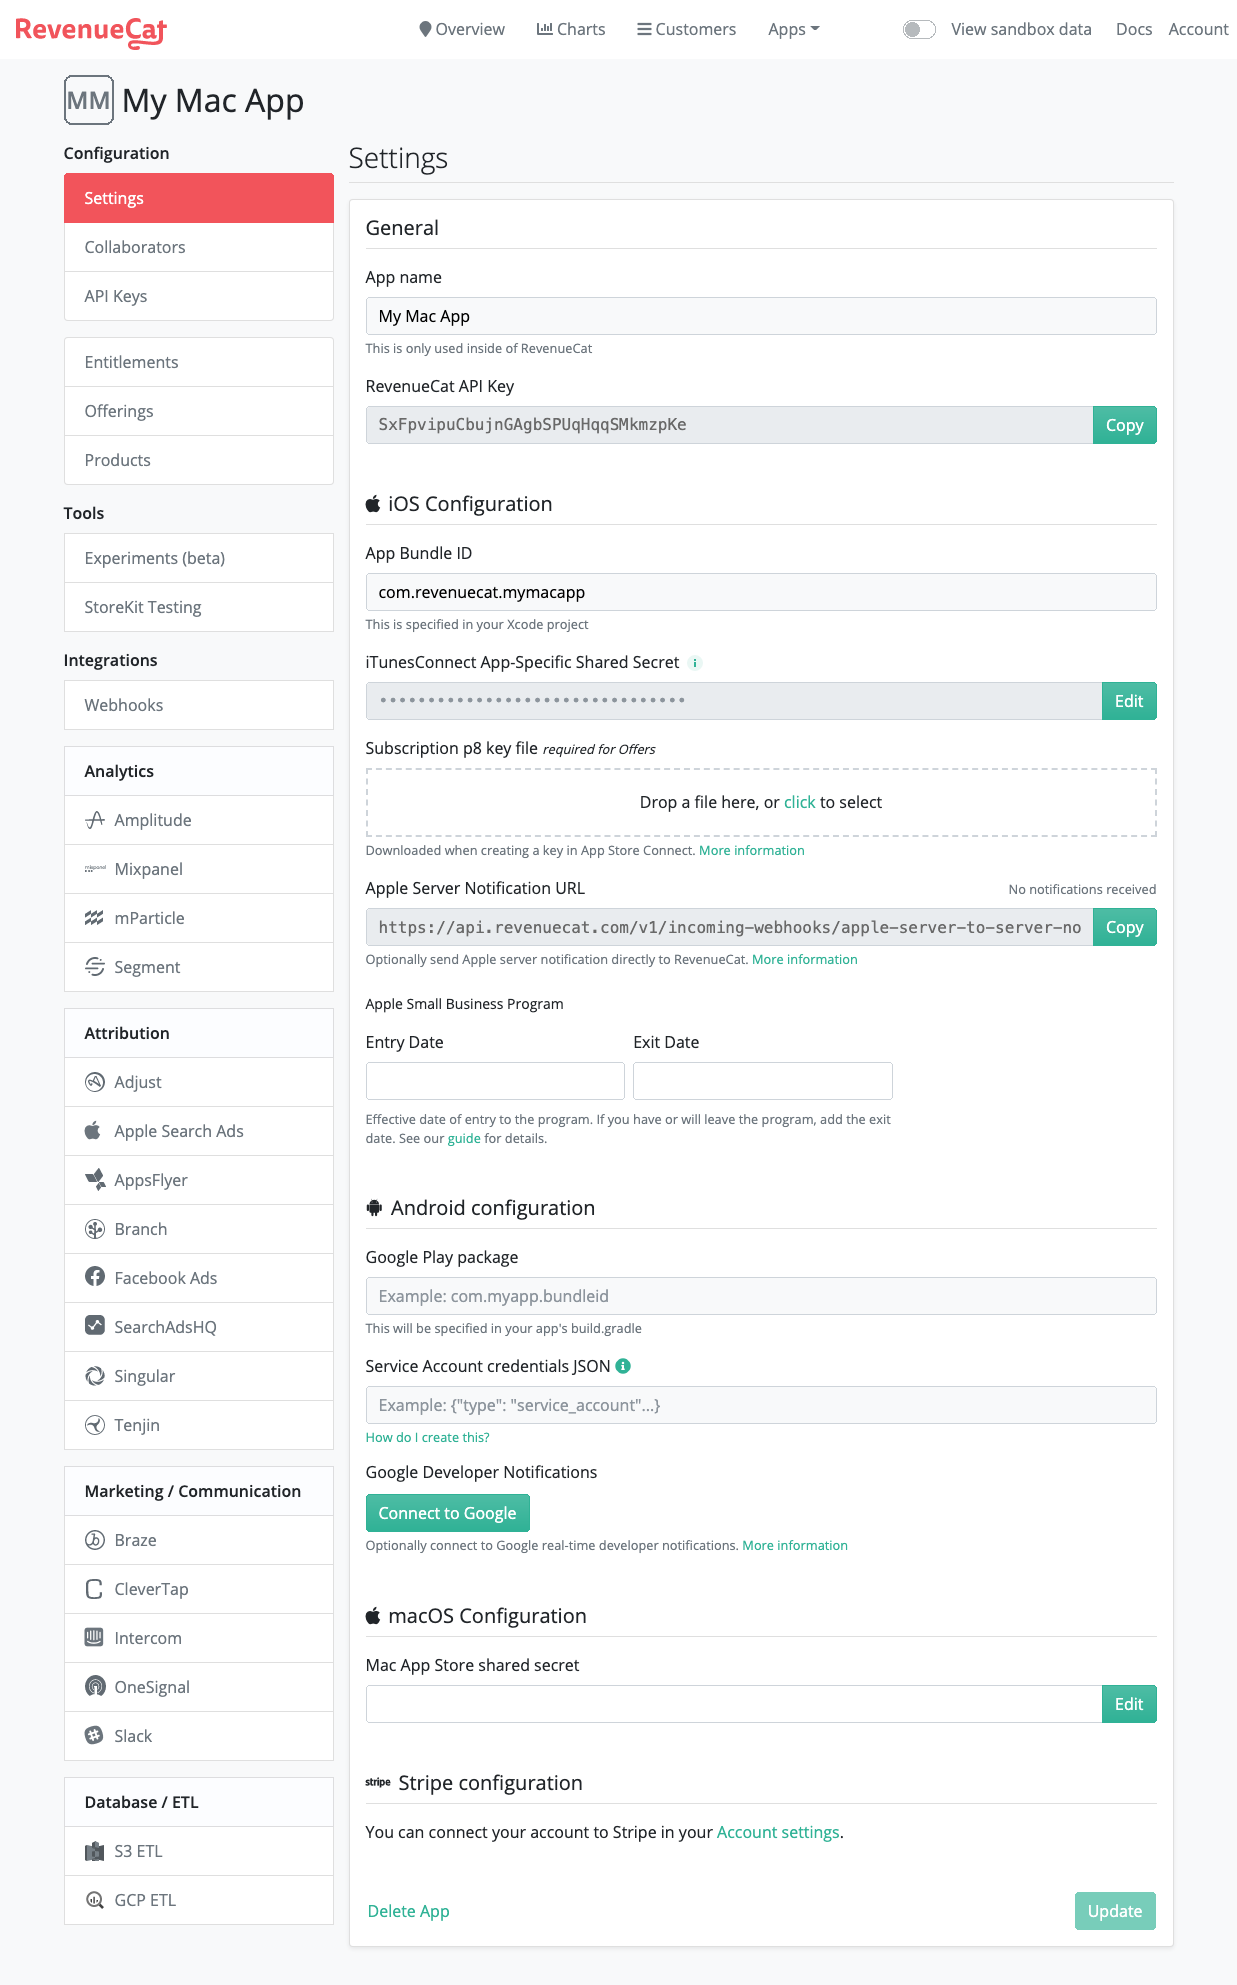Click the RevenueCat logo
This screenshot has height=1985, width=1237.
(x=91, y=31)
